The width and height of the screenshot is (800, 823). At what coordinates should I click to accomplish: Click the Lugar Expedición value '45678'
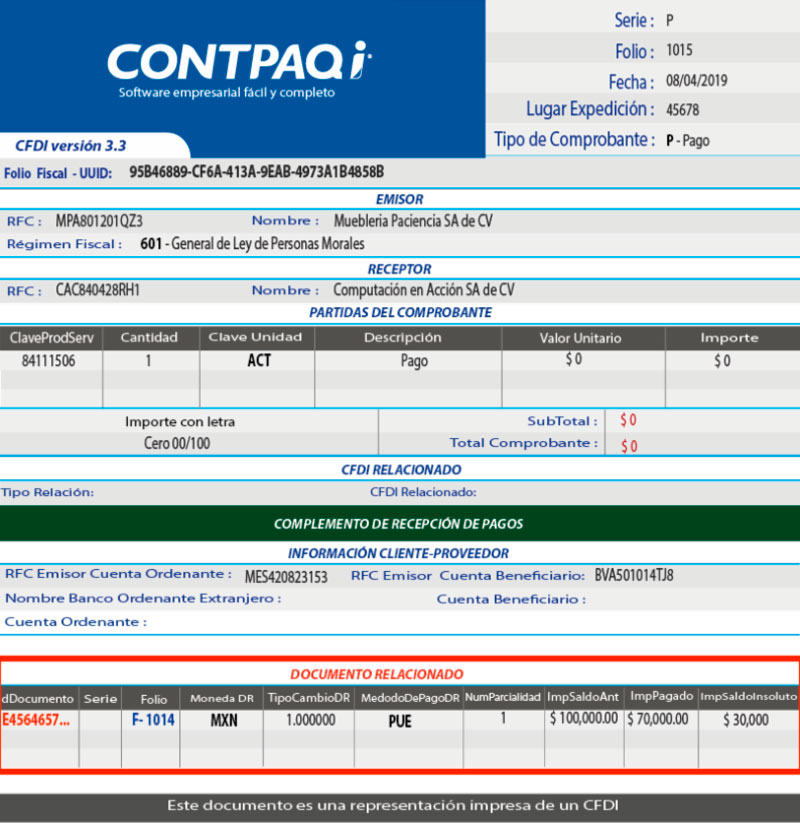682,110
